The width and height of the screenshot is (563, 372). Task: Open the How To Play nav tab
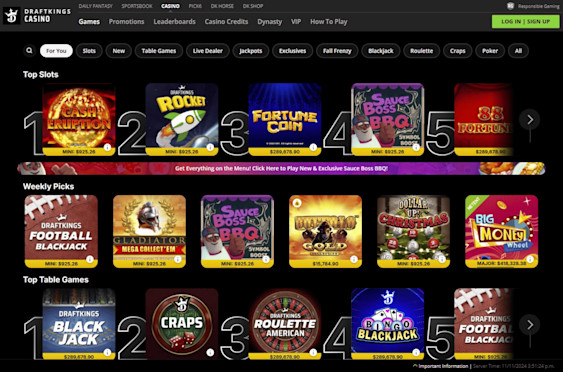(329, 22)
